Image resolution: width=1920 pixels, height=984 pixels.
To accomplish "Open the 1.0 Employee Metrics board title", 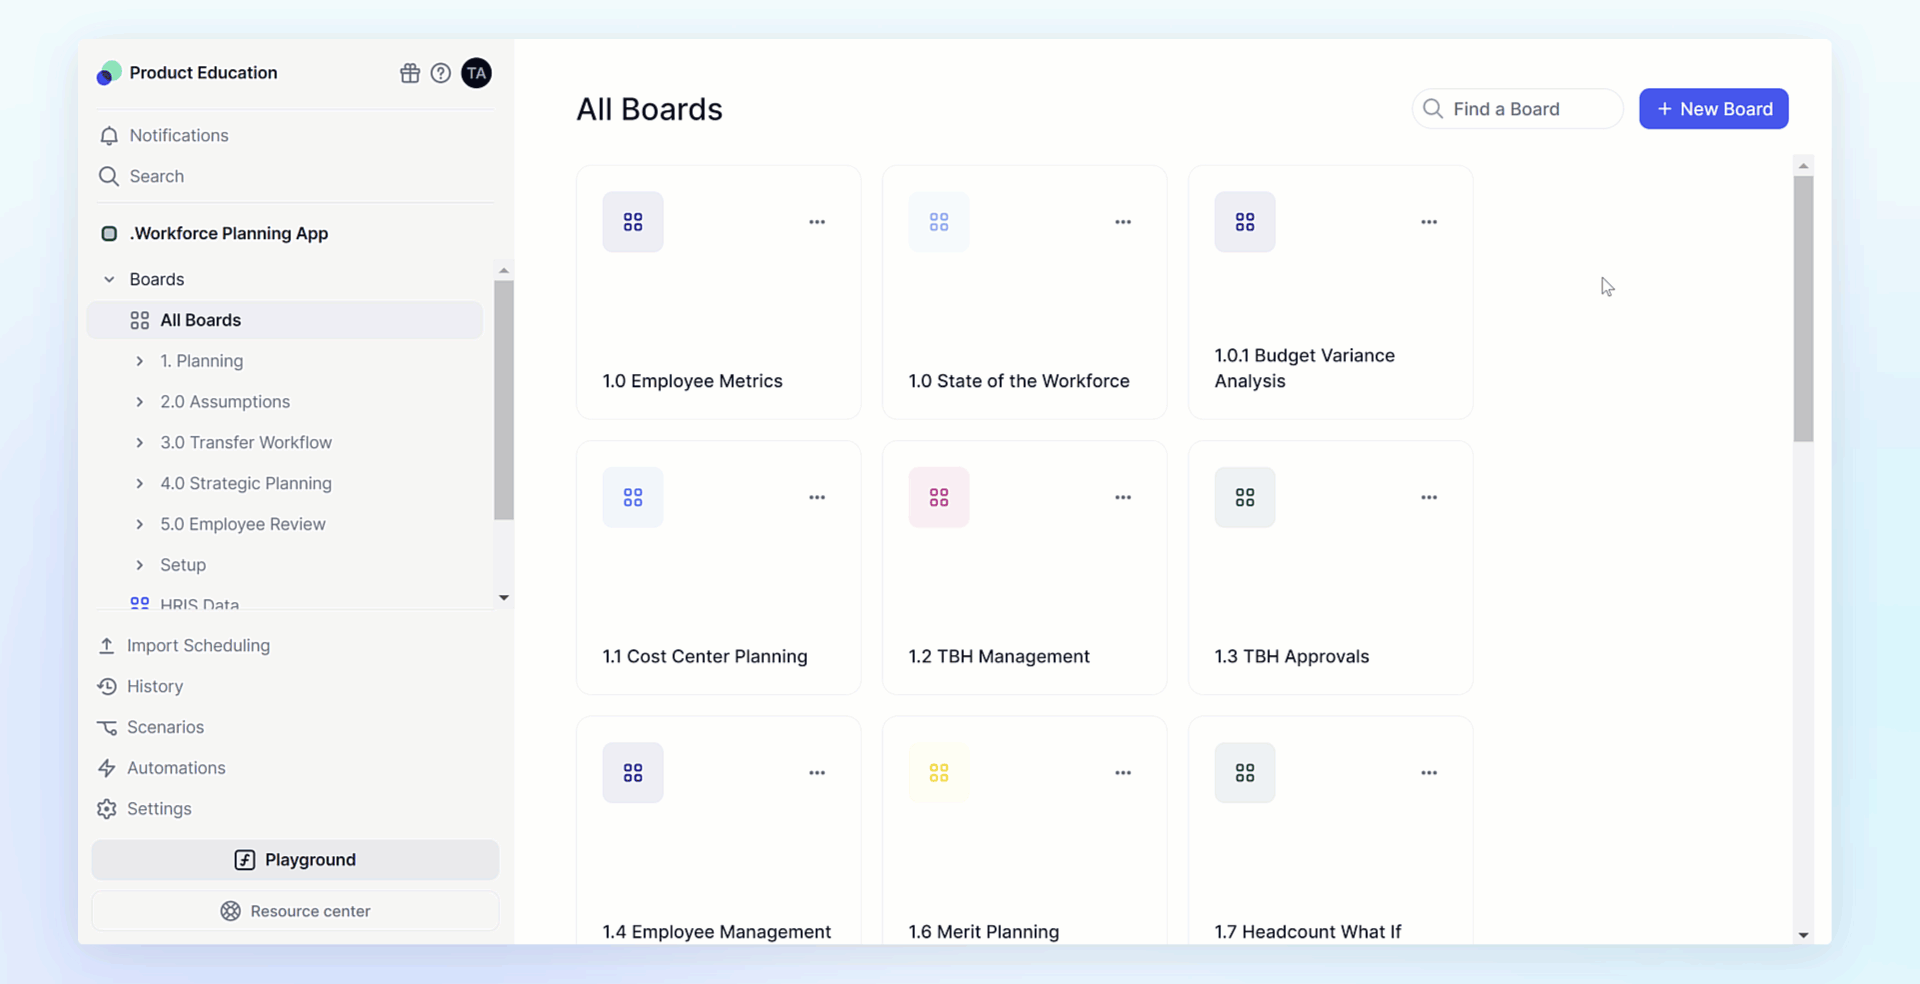I will 692,381.
